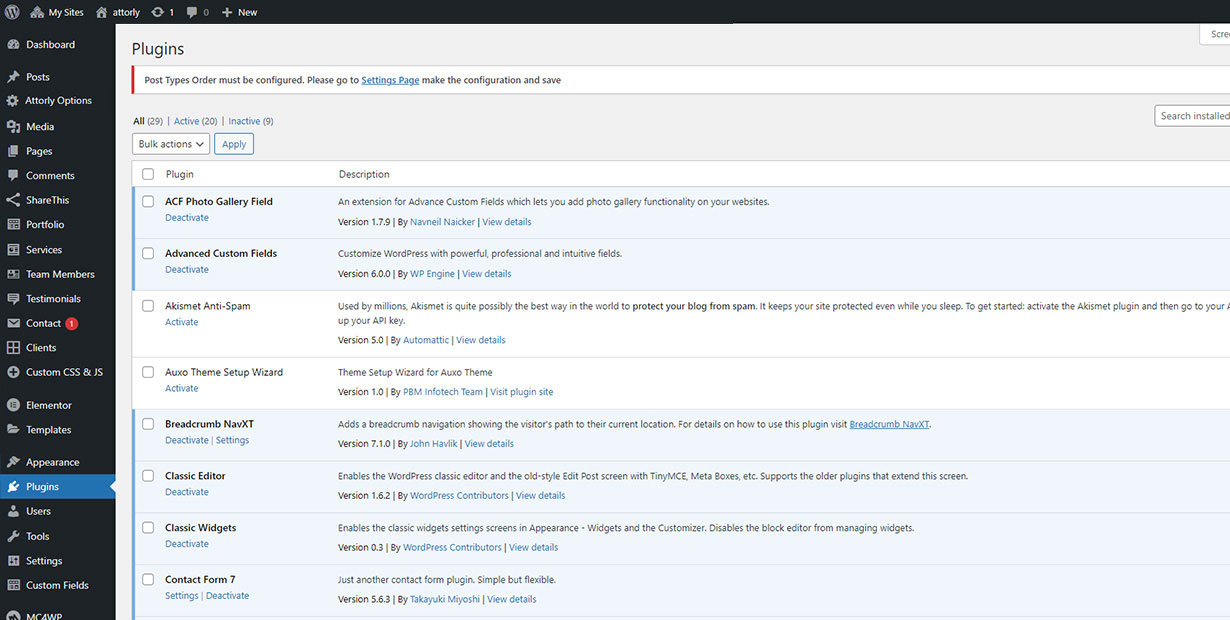Screen dimensions: 1230x620
Task: Open the Dashboard sidebar icon
Action: click(13, 45)
